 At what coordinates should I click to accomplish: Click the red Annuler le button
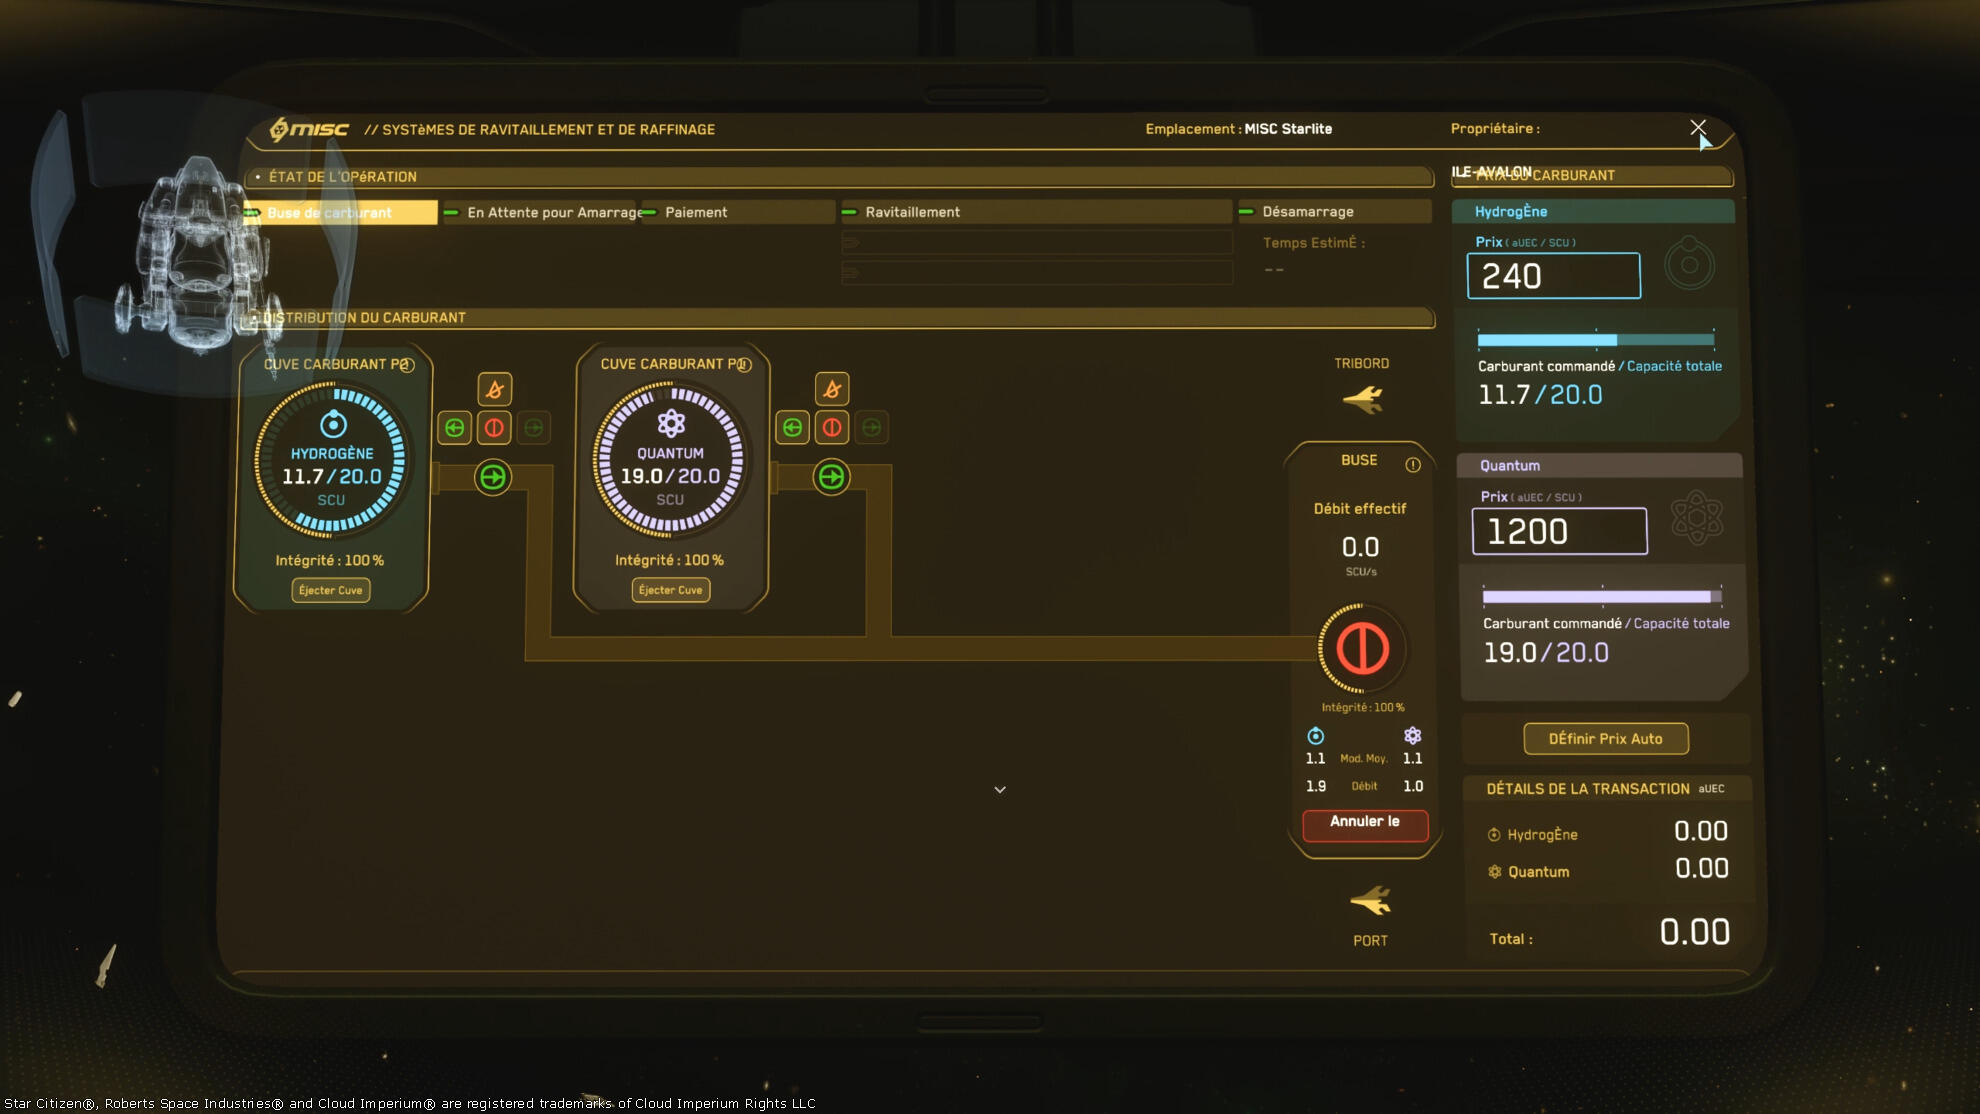pyautogui.click(x=1365, y=825)
